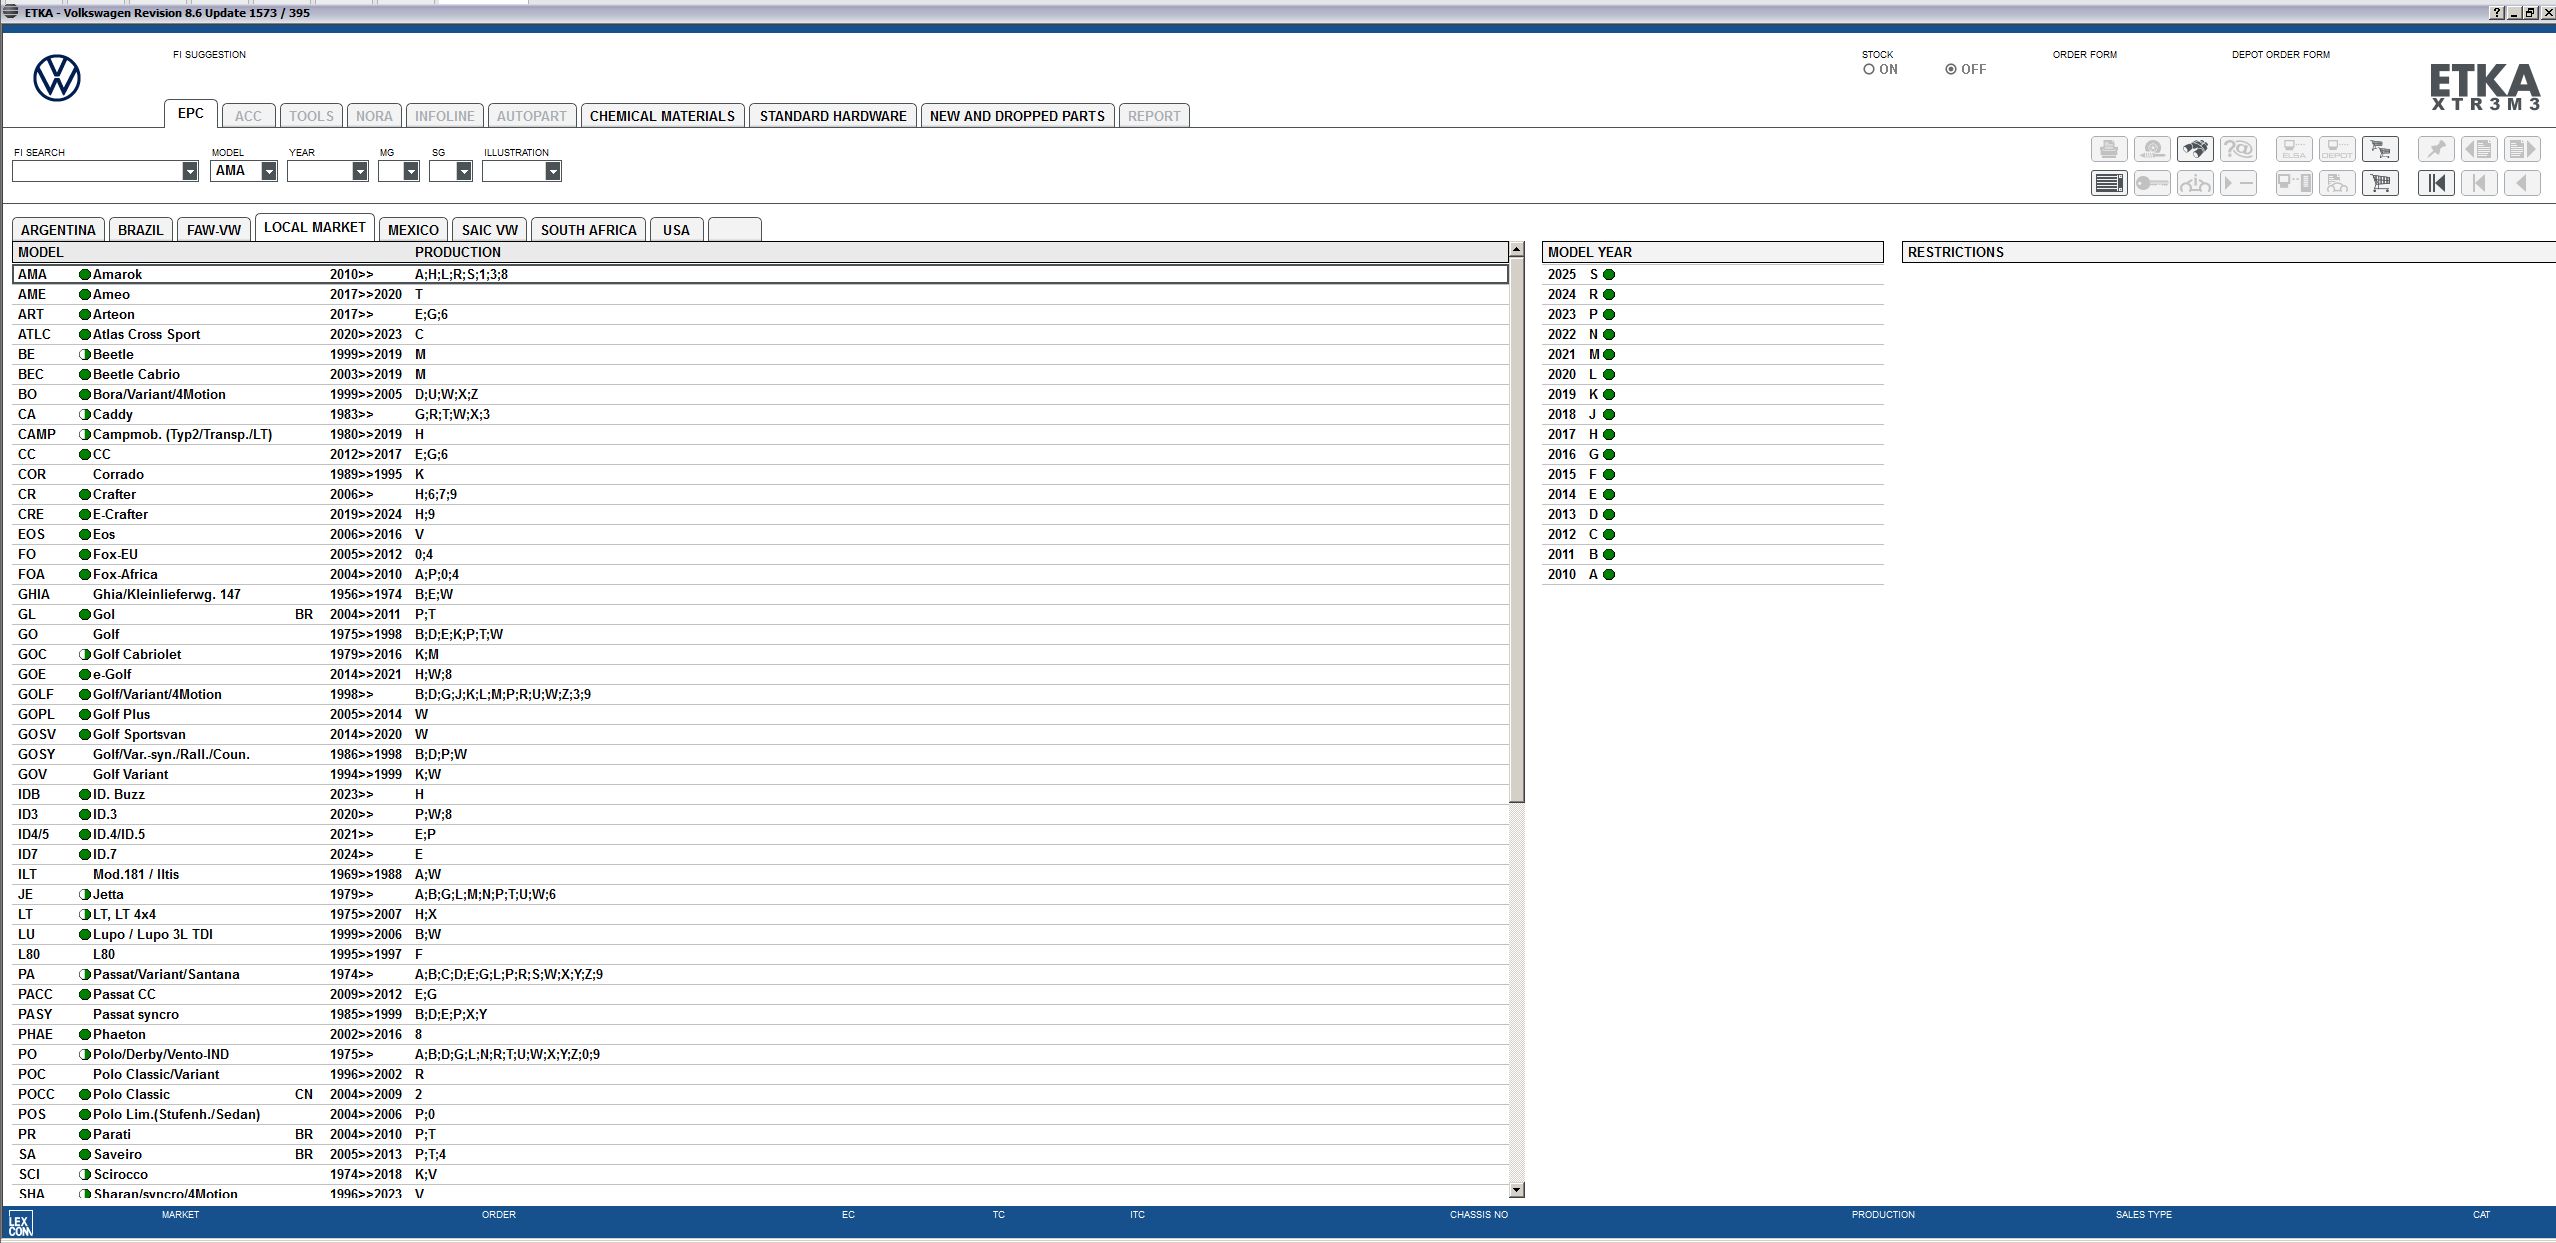Click the LEX CON icon in status bar
This screenshot has width=2556, height=1243.
(x=20, y=1224)
